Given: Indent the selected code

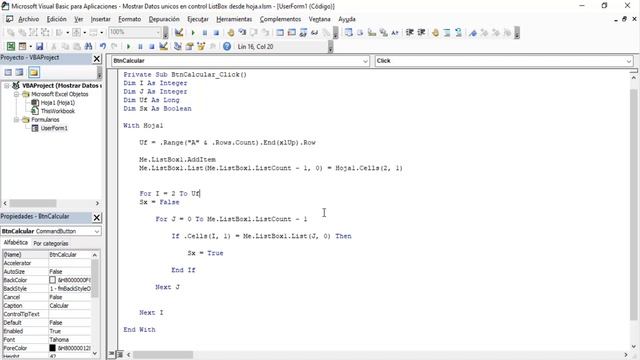Looking at the screenshot, I should click(410, 33).
